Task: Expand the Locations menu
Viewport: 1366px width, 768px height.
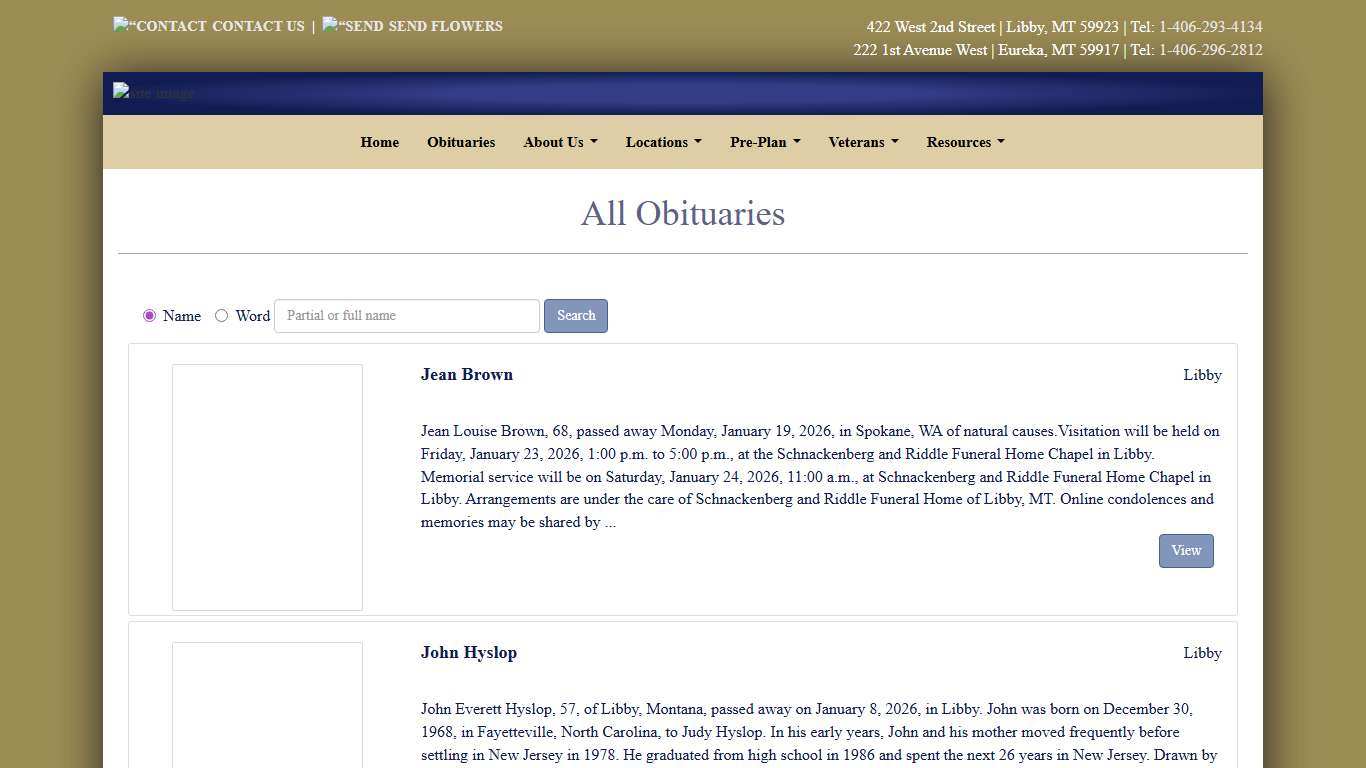Action: click(663, 142)
